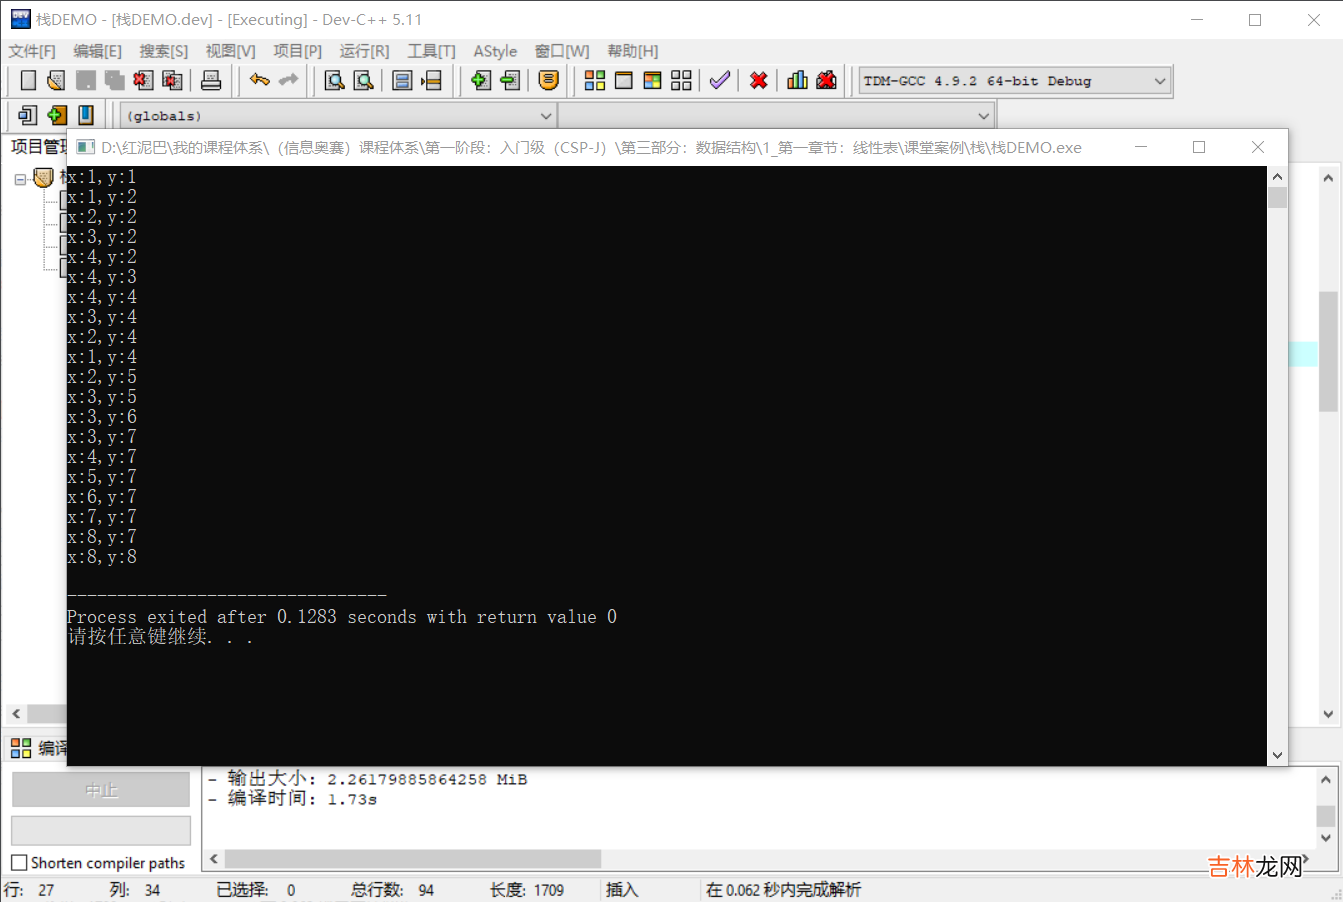The height and width of the screenshot is (902, 1343).
Task: Open the 编辑[E] menu
Action: [98, 51]
